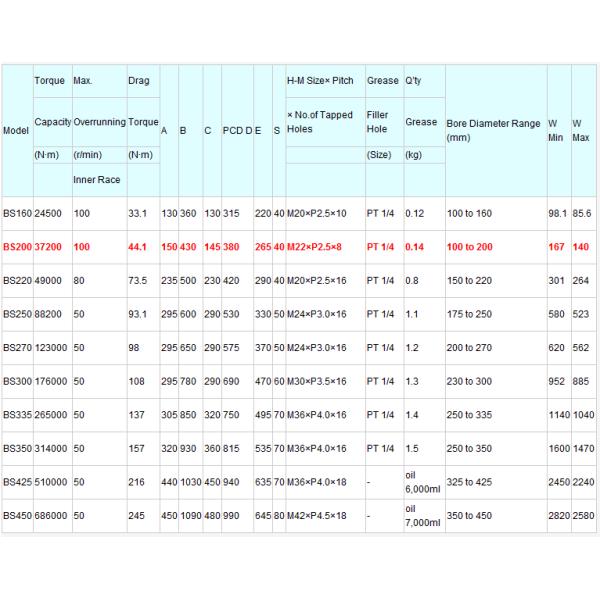The width and height of the screenshot is (600, 600).
Task: Click torque capacity value 176000
Action: tap(53, 382)
